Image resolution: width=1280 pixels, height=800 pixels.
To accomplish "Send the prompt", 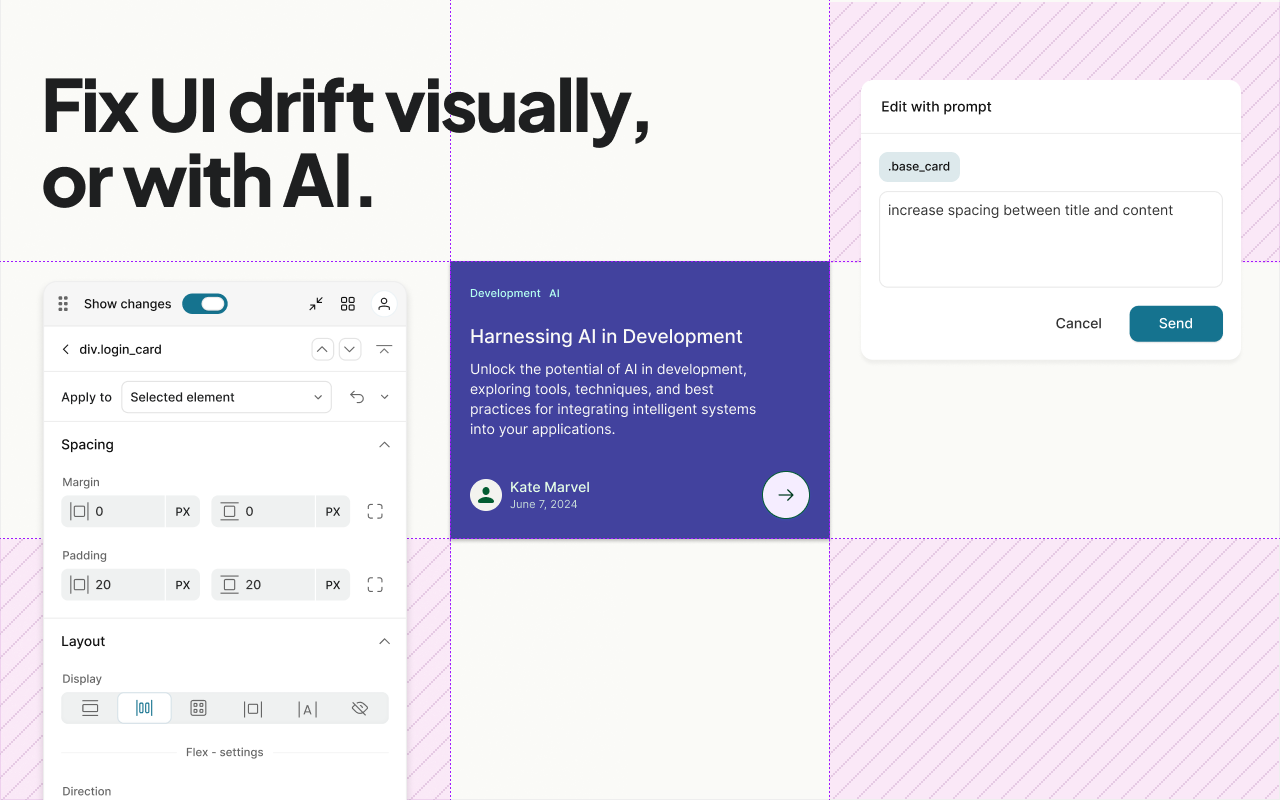I will [1176, 324].
